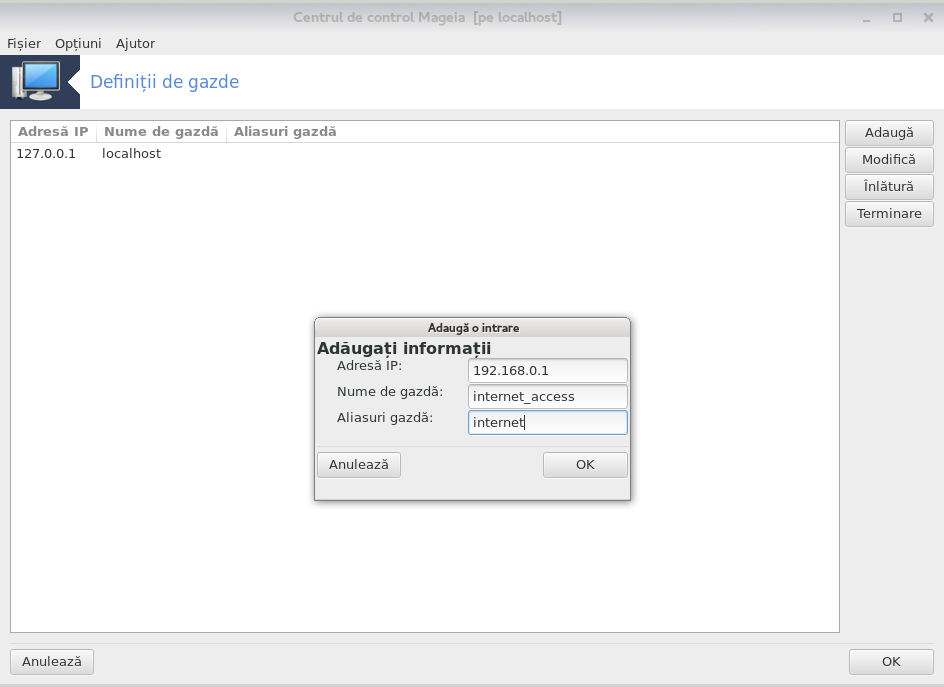Screen dimensions: 944x687
Task: Cancel the Adaugă o intrare dialog
Action: pyautogui.click(x=359, y=465)
